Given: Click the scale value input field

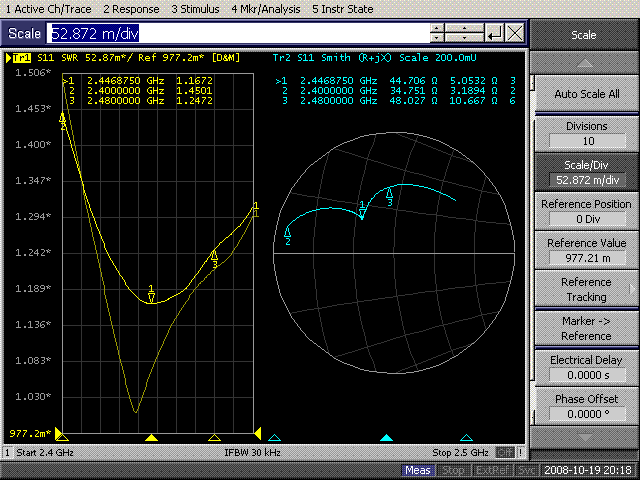Looking at the screenshot, I should [238, 34].
